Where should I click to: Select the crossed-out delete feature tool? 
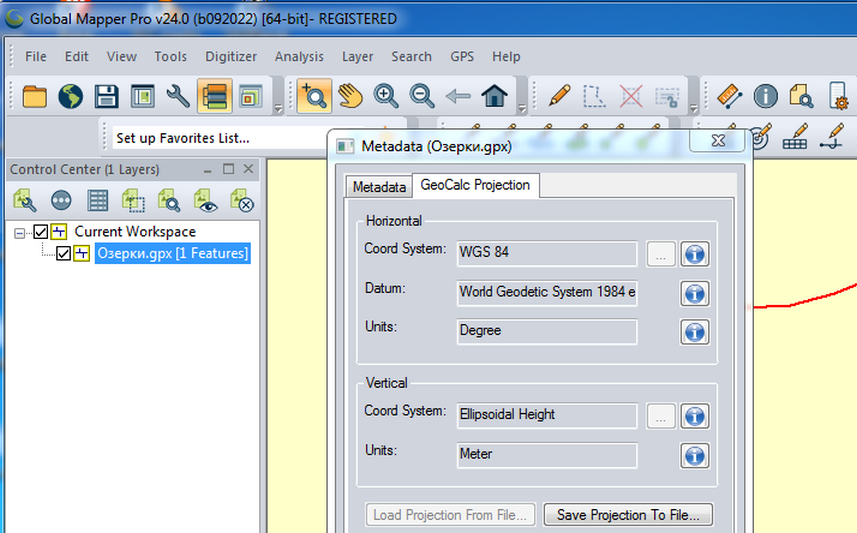(631, 97)
